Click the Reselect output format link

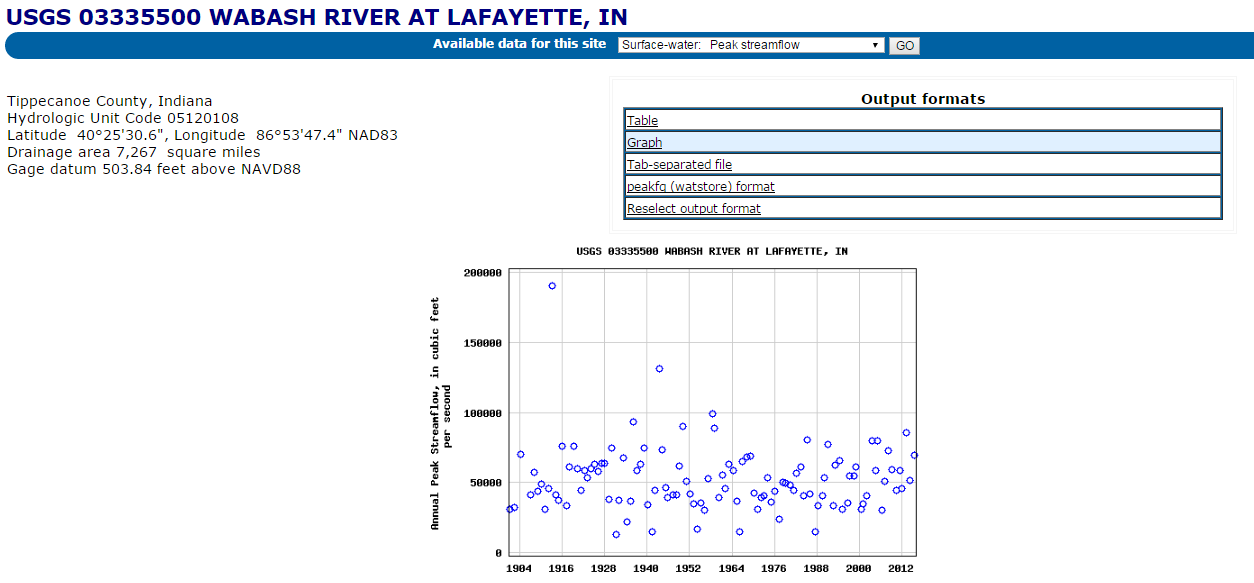pos(693,209)
